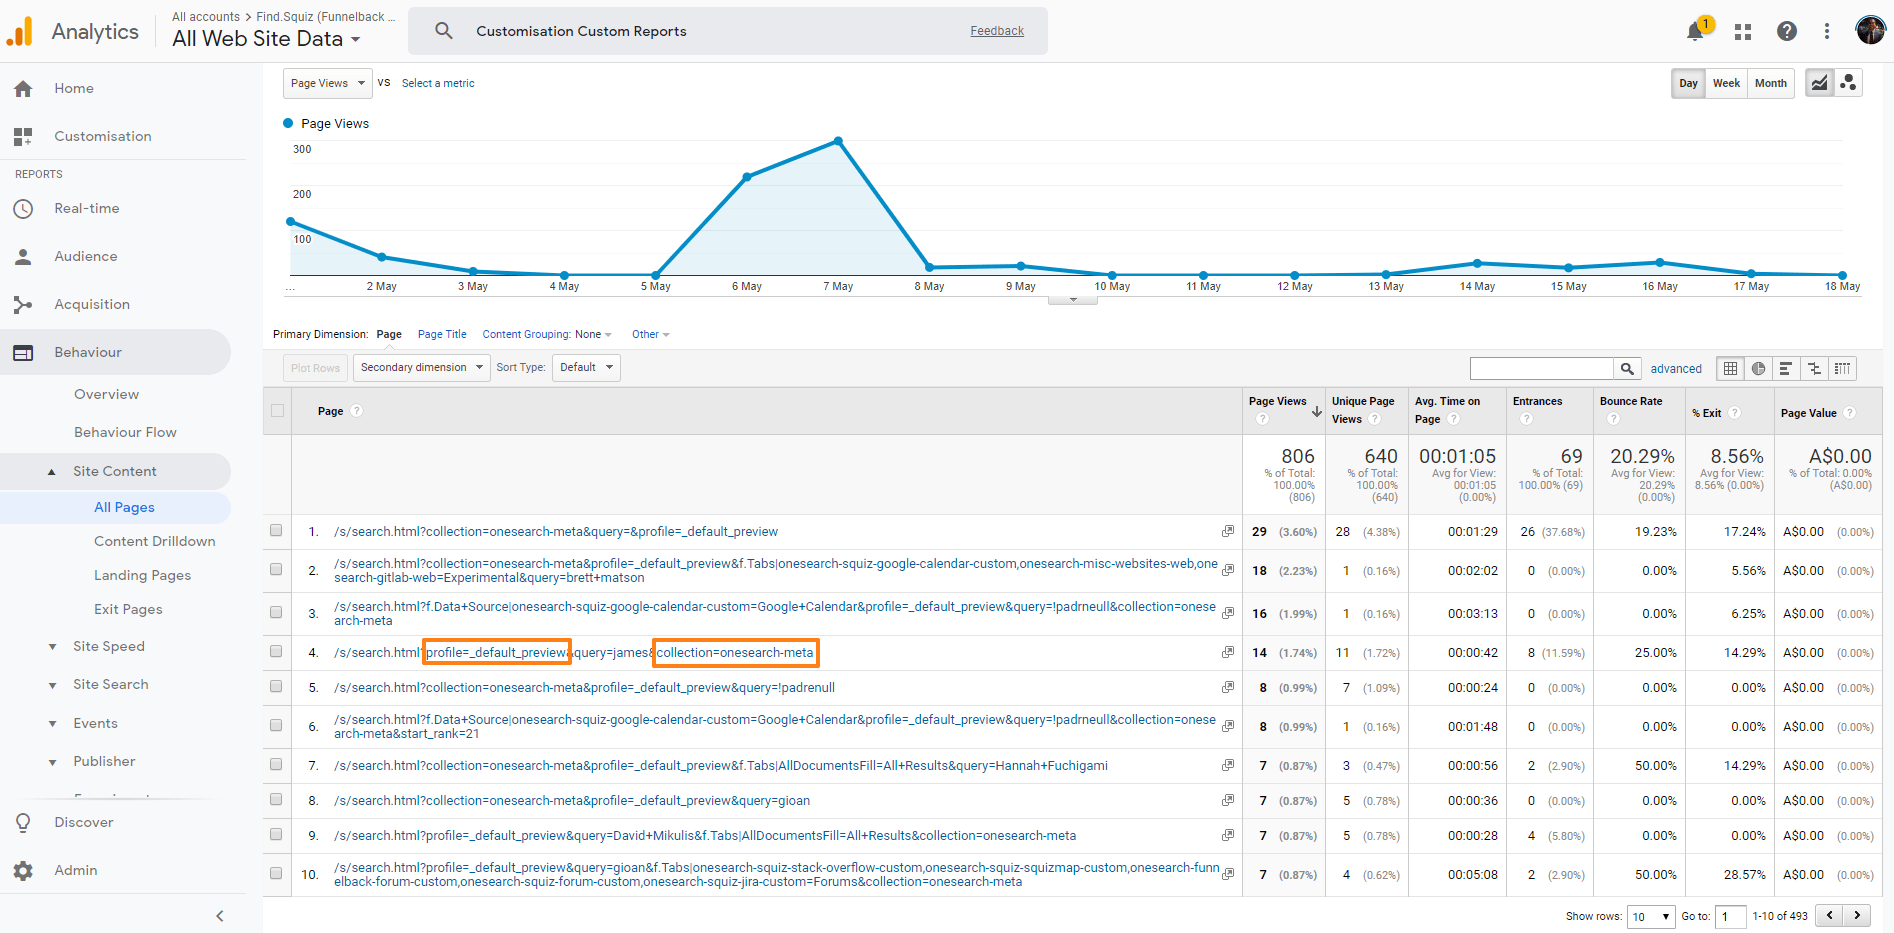Switch the chart to motion chart view

(1848, 83)
